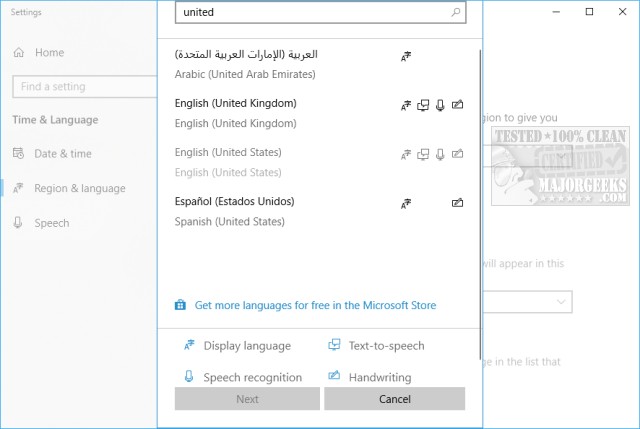Image resolution: width=640 pixels, height=429 pixels.
Task: Go to the Speech settings page
Action: point(51,223)
